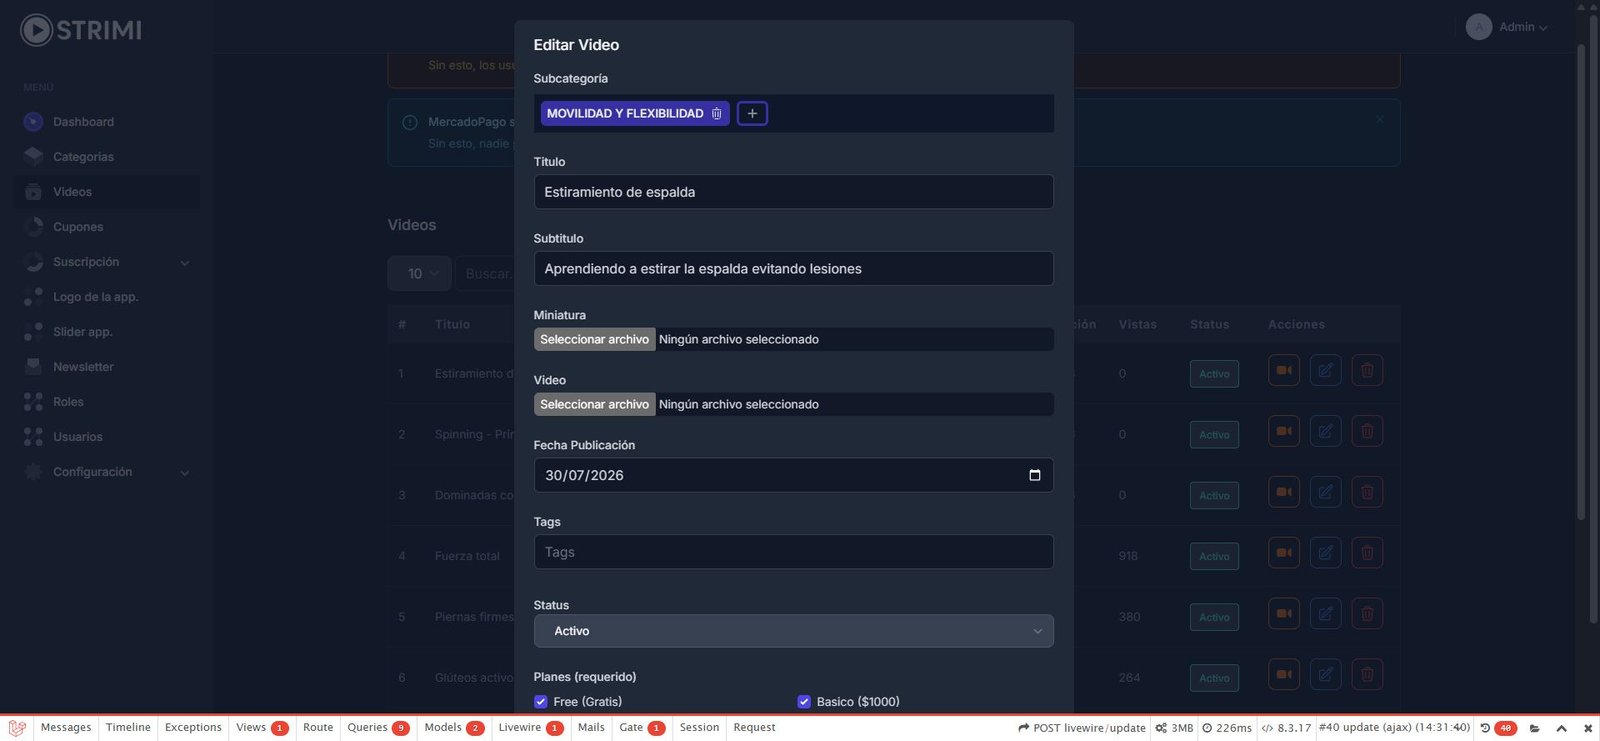The height and width of the screenshot is (741, 1600).
Task: Close the debug bar
Action: [1588, 728]
